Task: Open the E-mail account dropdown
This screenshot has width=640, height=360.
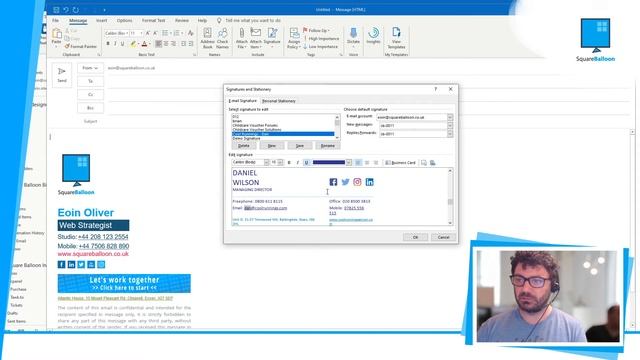Action: 450,117
